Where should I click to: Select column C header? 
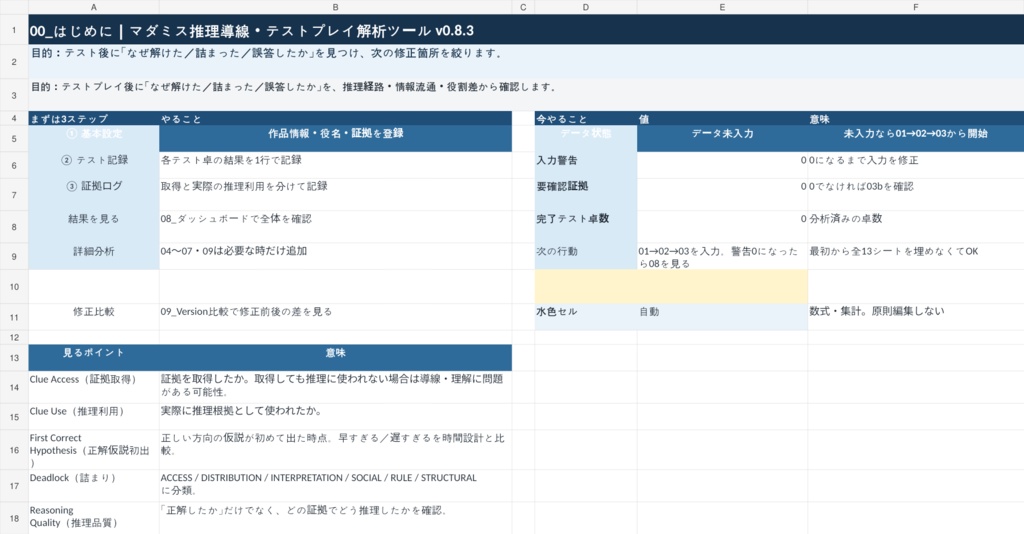[x=523, y=7]
